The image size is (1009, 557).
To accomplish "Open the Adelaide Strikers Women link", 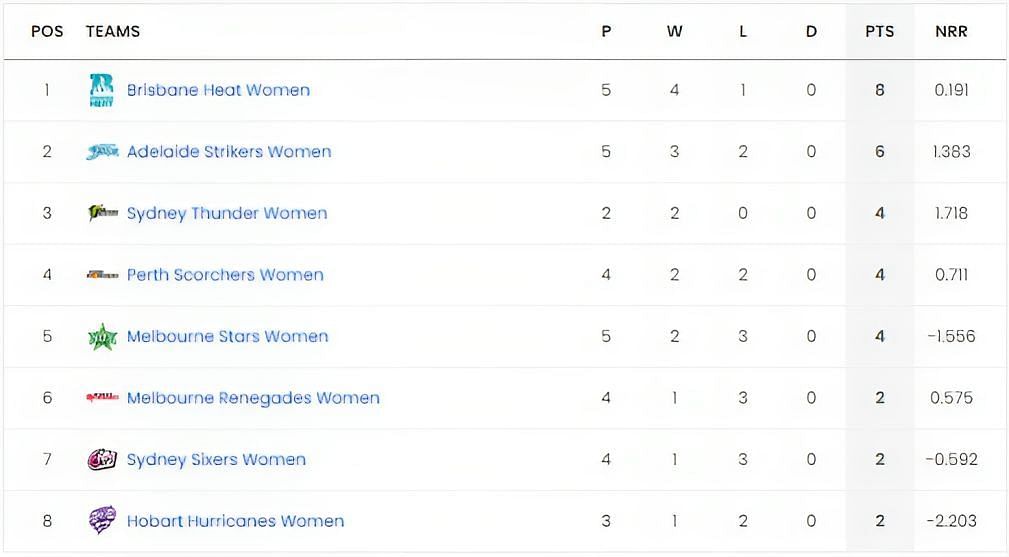I will 229,152.
